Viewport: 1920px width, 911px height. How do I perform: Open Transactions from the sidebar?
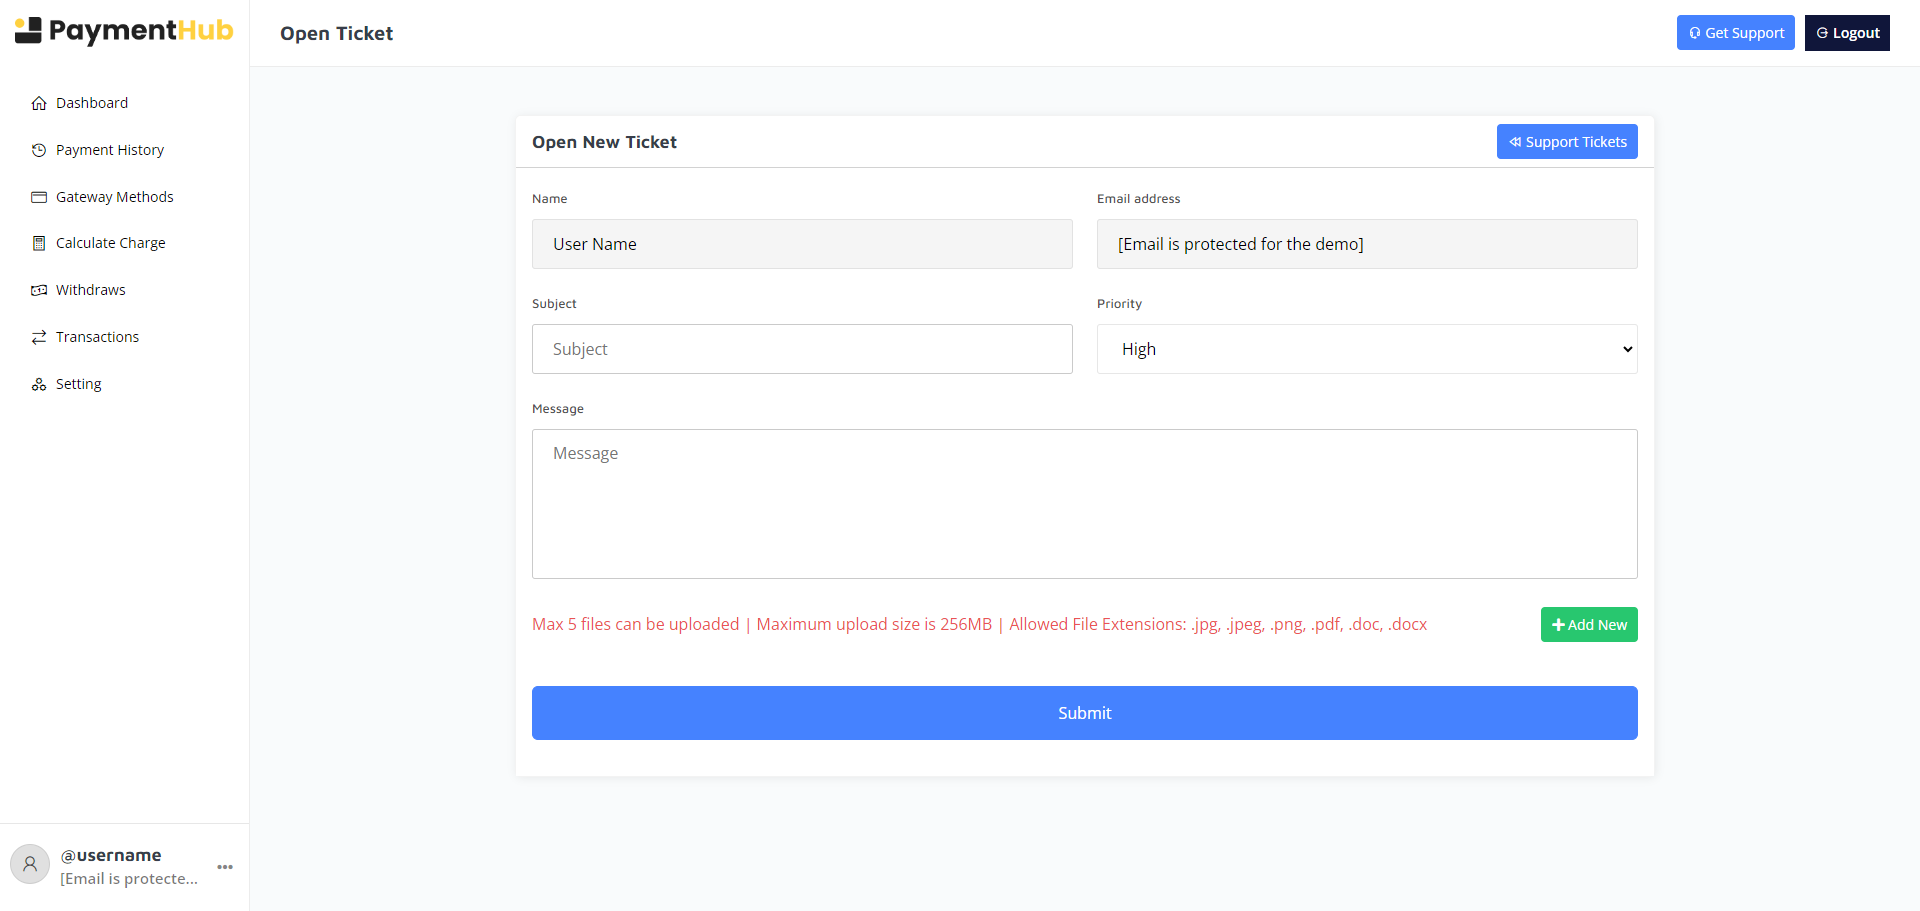(97, 337)
